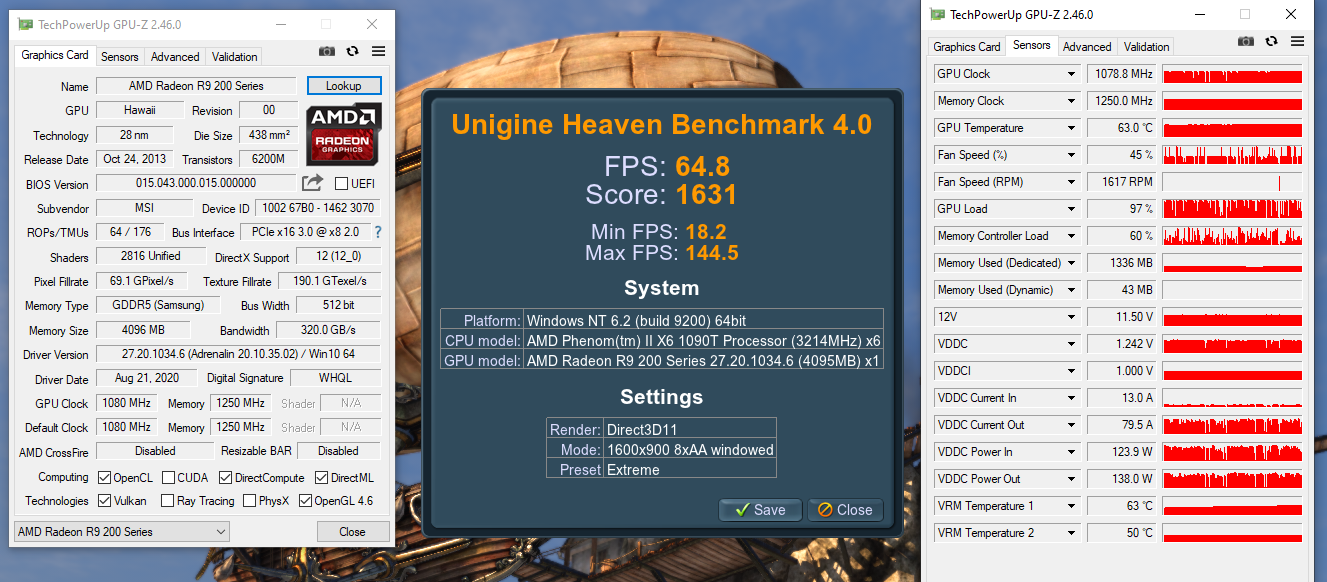Click the CPU model row in benchmark results
Image resolution: width=1327 pixels, height=582 pixels.
click(x=661, y=340)
